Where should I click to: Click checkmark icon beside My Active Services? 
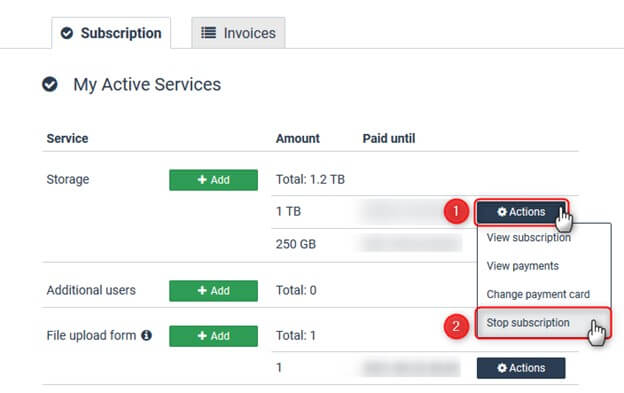[50, 84]
